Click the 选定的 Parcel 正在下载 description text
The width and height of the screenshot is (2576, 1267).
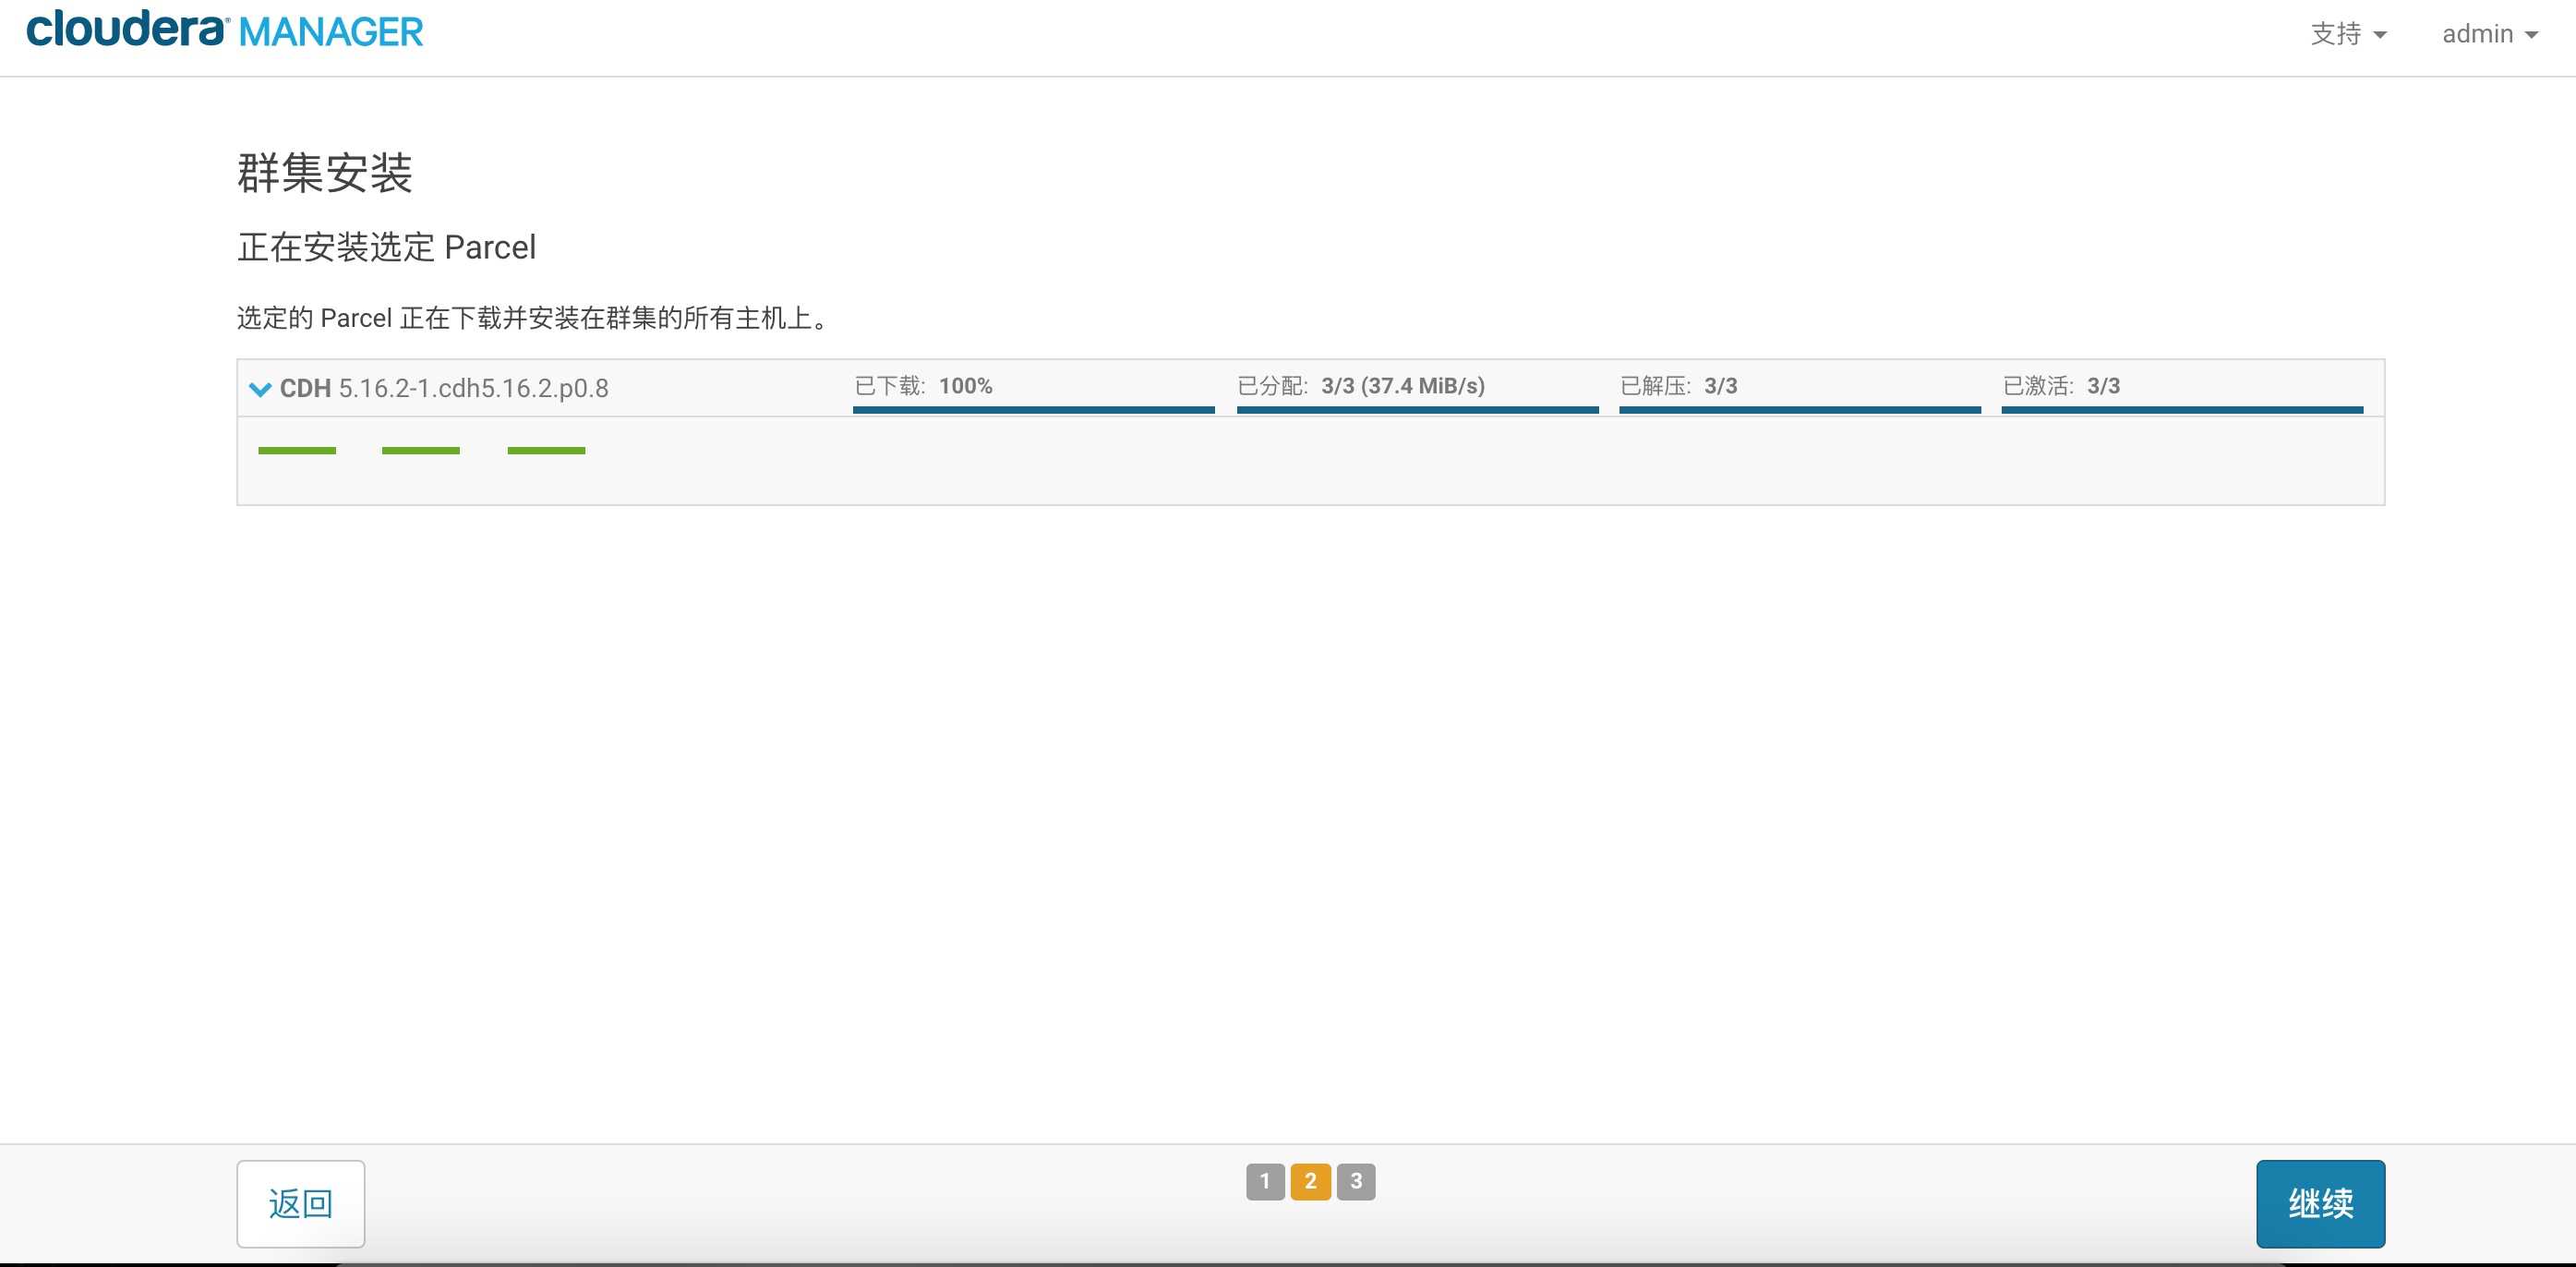(535, 318)
